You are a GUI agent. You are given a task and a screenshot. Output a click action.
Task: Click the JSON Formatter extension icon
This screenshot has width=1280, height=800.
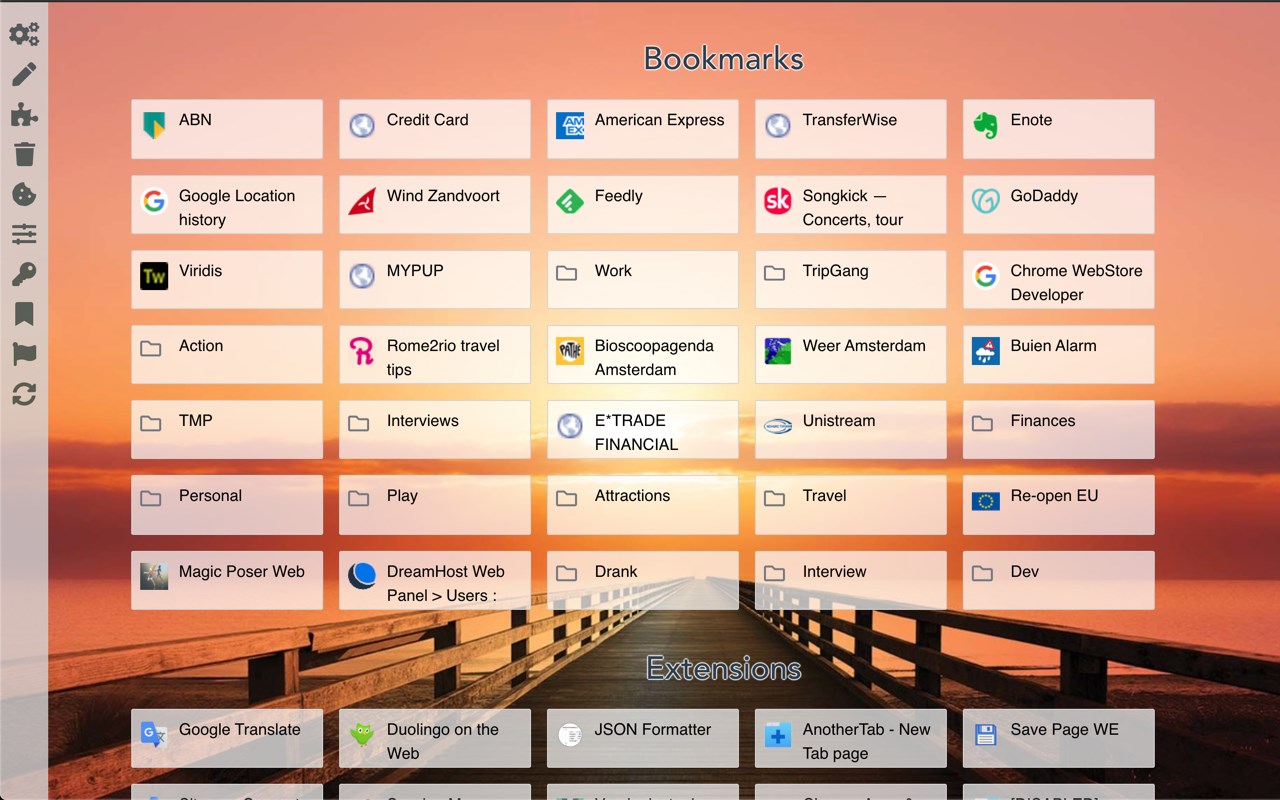click(570, 735)
